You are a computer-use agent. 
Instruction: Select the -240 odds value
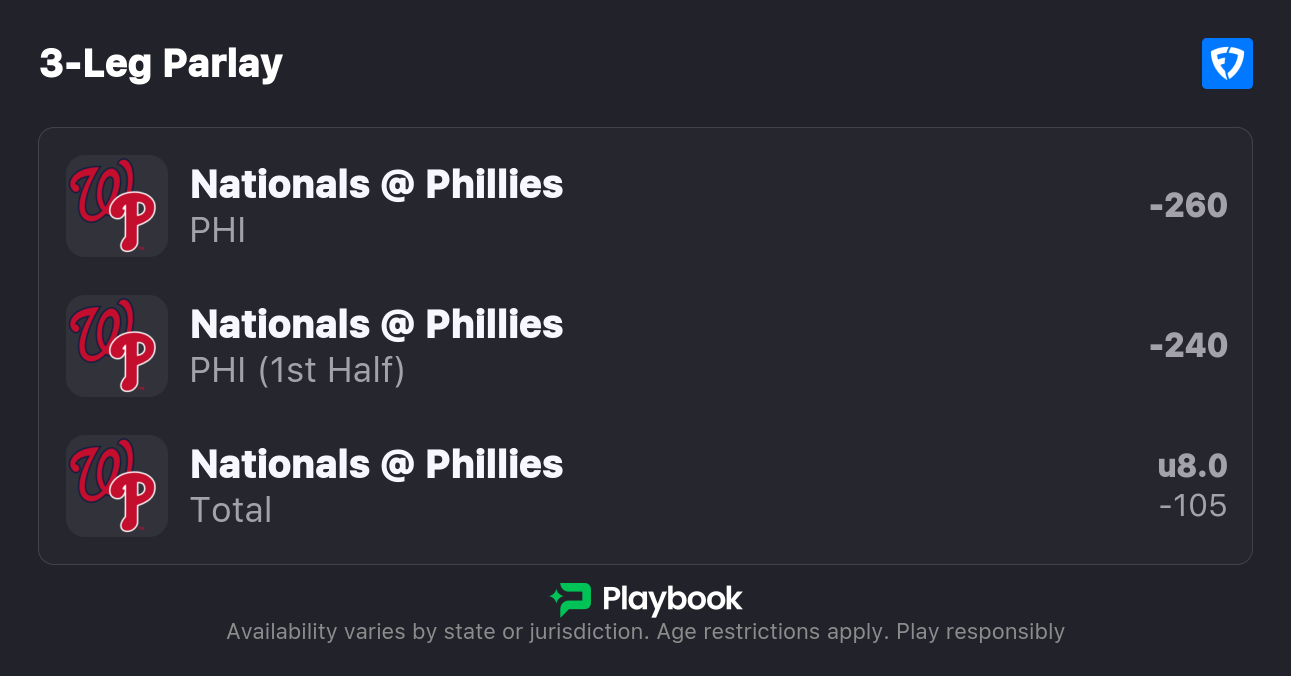click(1188, 346)
